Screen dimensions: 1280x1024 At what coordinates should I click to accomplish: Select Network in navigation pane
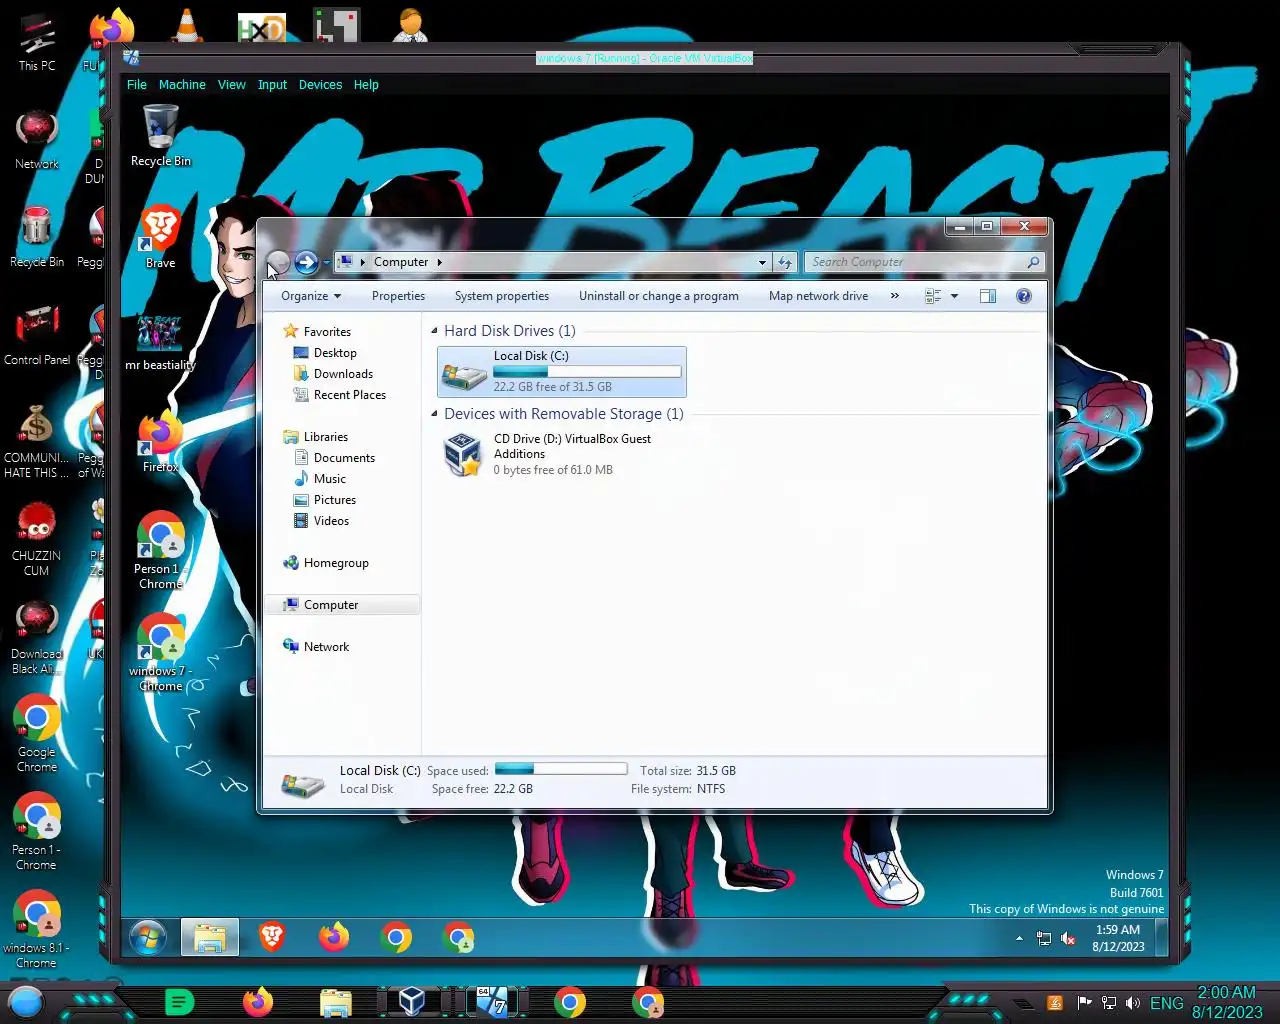[x=326, y=647]
